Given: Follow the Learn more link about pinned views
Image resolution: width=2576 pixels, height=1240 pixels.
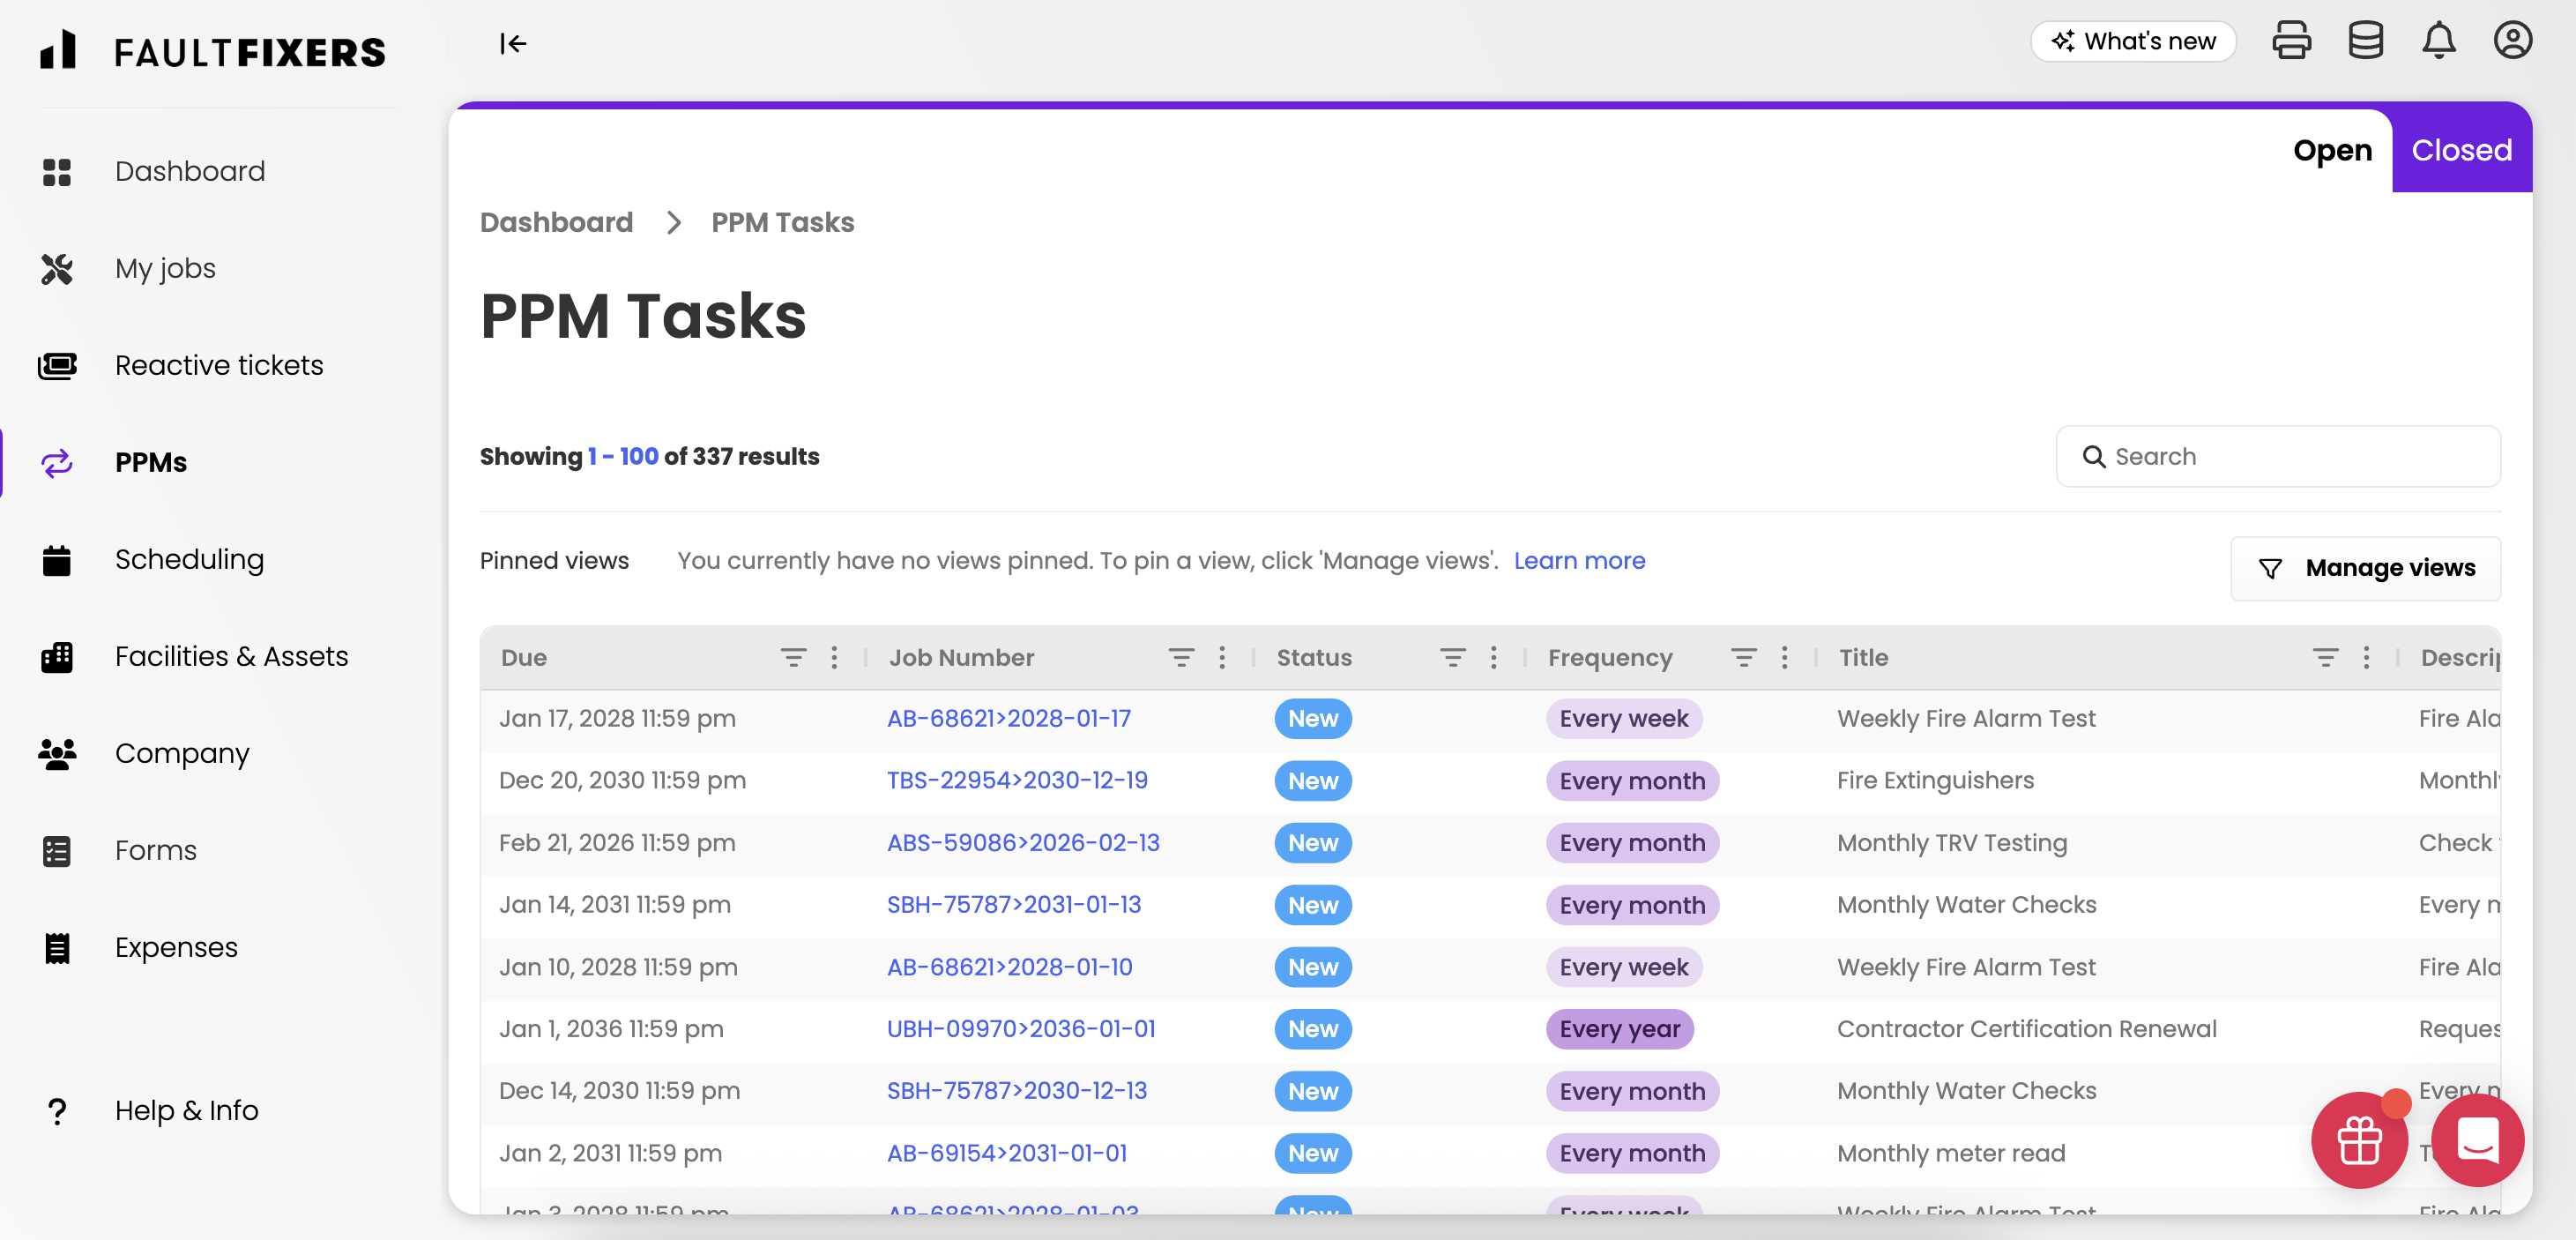Looking at the screenshot, I should (x=1579, y=560).
